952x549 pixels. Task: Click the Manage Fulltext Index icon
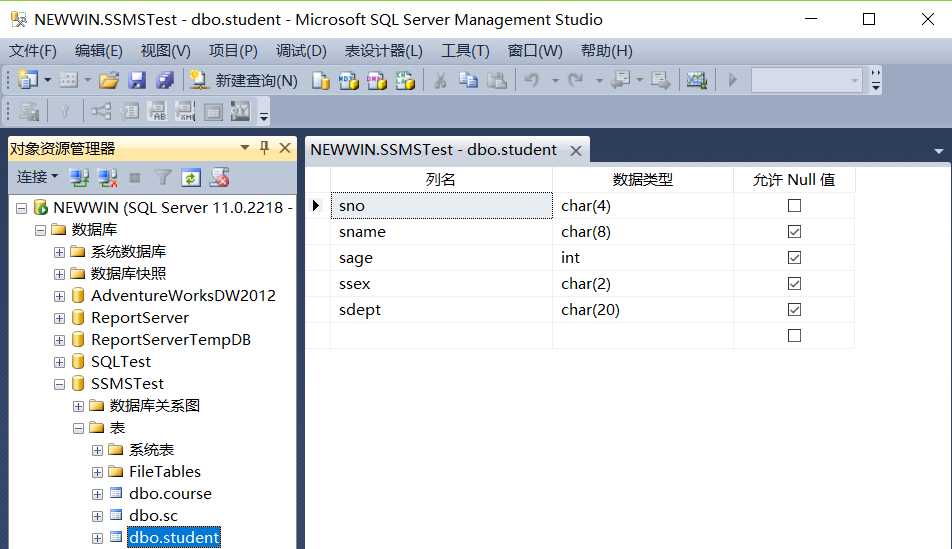tap(157, 112)
